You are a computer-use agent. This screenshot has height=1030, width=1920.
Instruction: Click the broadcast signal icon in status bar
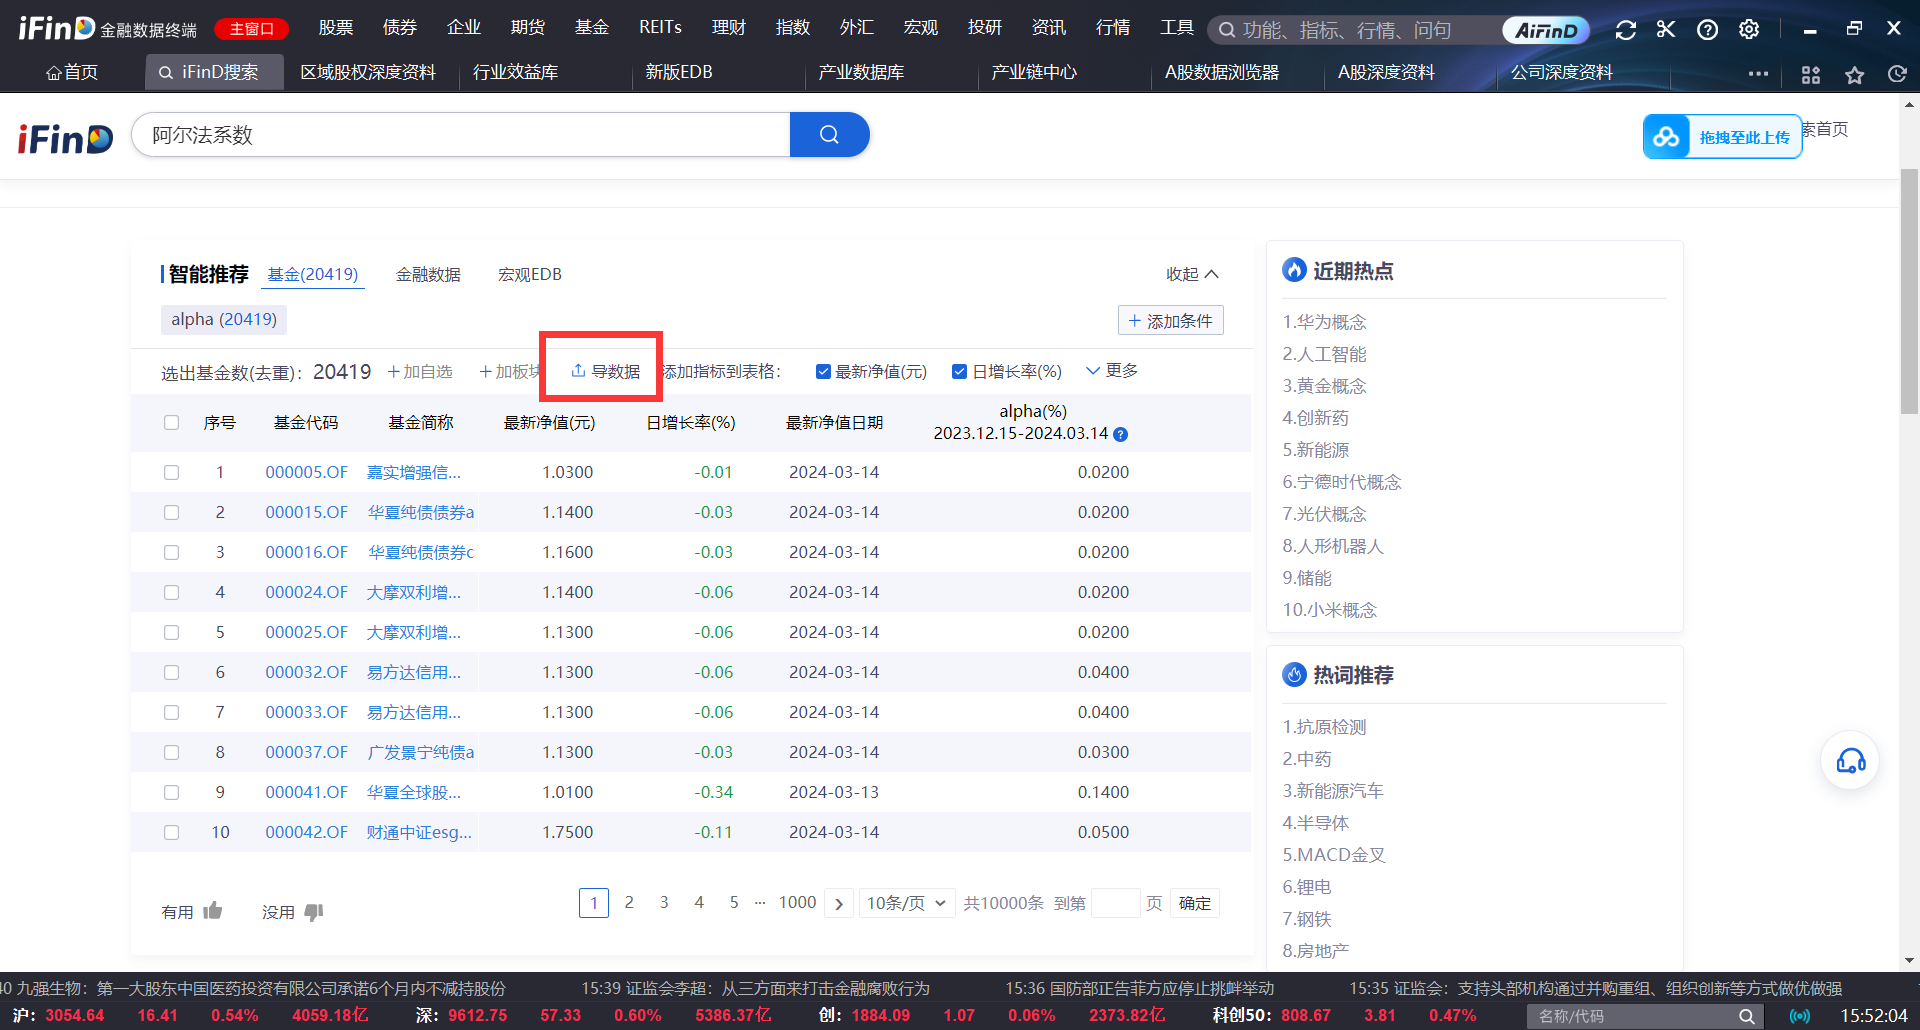pyautogui.click(x=1800, y=1016)
